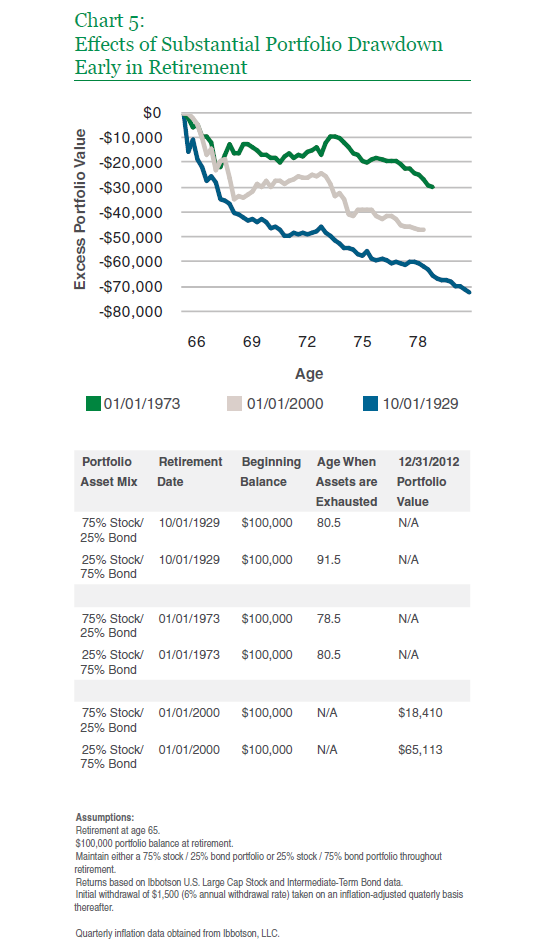Screen dimensions: 540x950
Task: Click the Retirement Date column header
Action: click(x=190, y=472)
